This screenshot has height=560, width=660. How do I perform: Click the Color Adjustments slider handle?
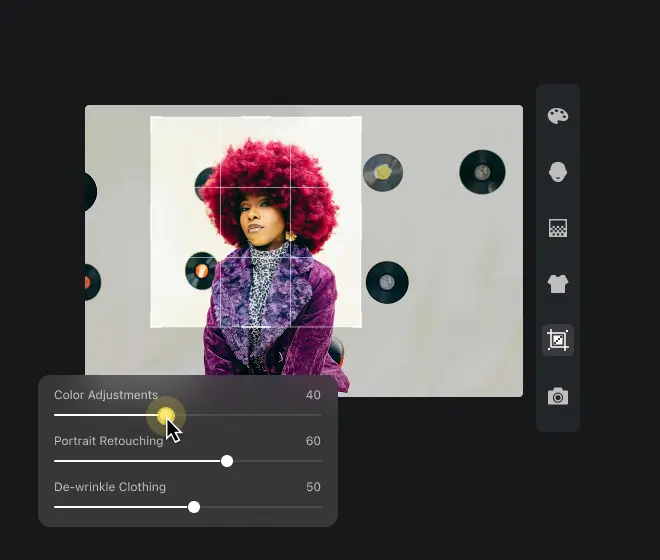(166, 415)
